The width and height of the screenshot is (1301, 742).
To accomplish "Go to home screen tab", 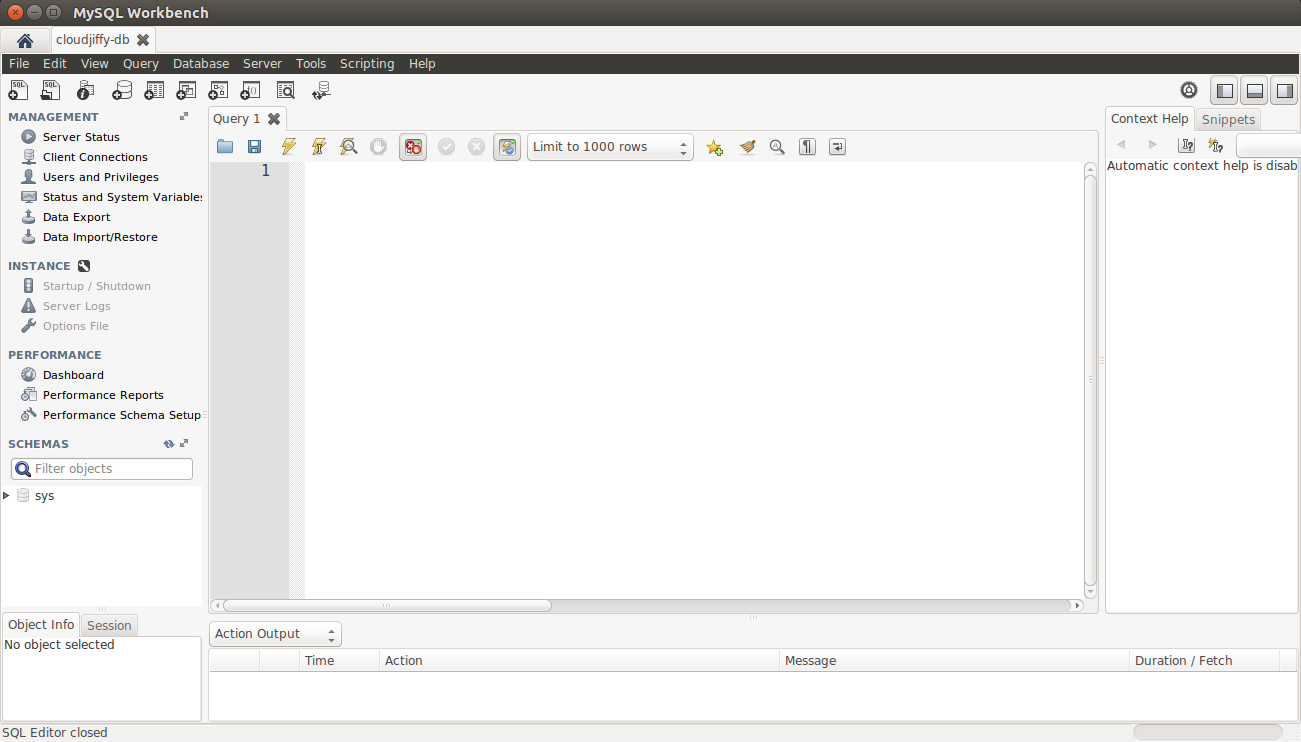I will pos(25,40).
